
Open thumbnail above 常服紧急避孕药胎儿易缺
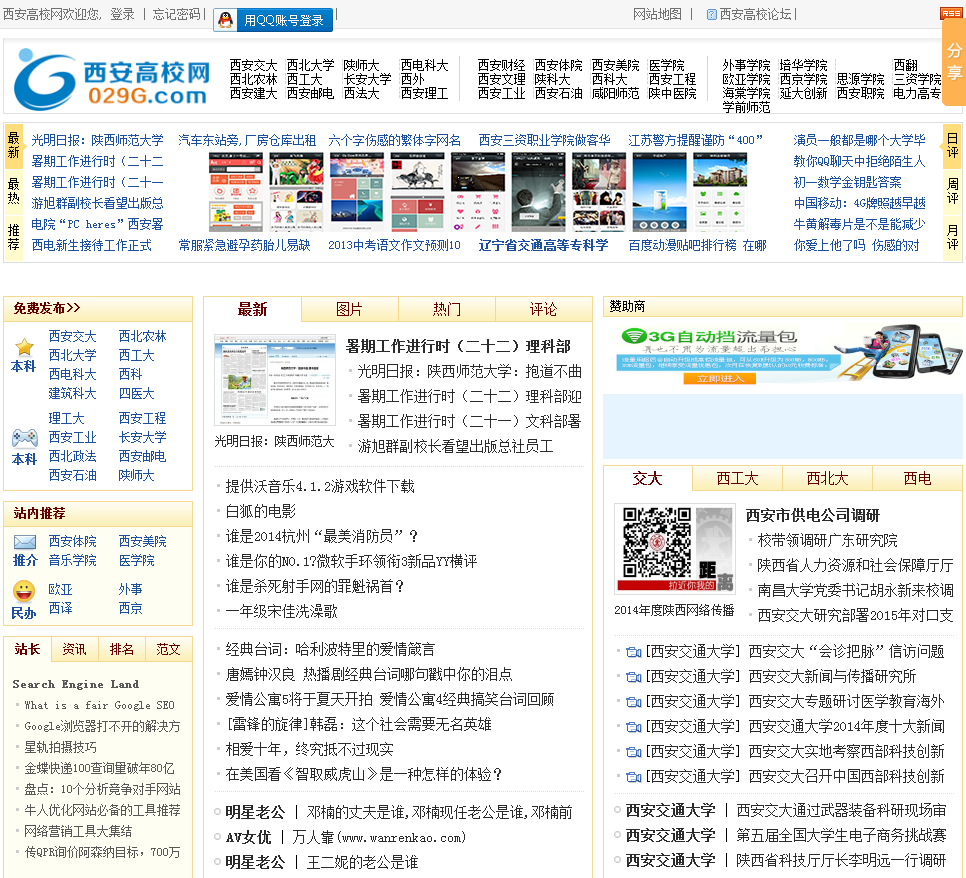point(235,192)
